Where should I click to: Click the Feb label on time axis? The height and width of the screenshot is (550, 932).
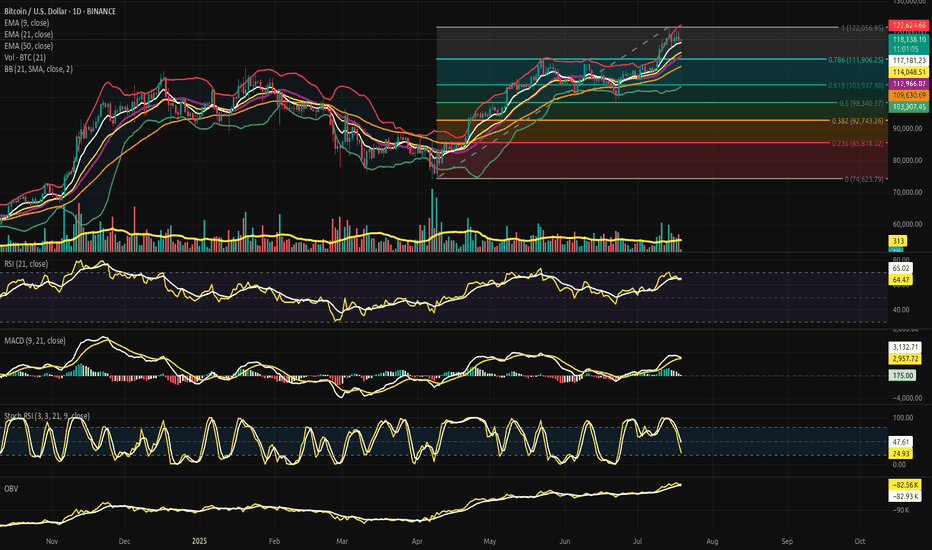coord(274,542)
